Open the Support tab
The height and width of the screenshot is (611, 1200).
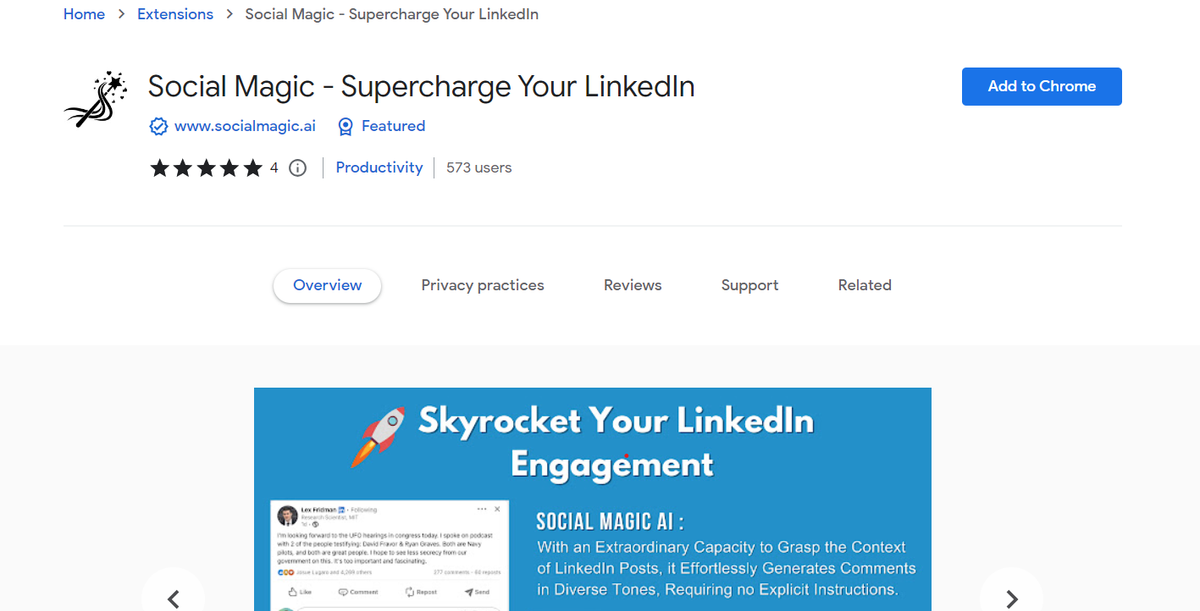[750, 285]
